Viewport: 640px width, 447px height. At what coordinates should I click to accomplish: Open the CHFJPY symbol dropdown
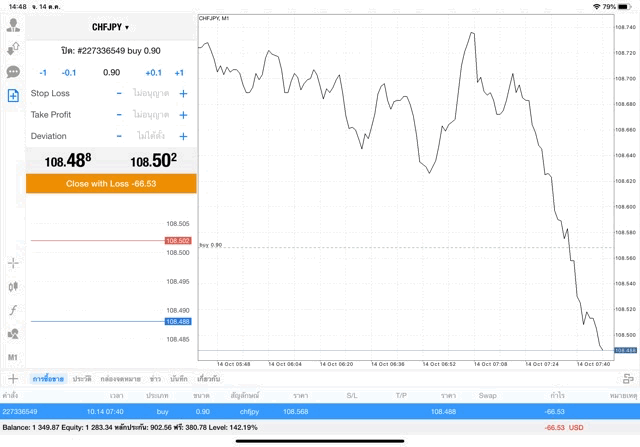point(111,27)
